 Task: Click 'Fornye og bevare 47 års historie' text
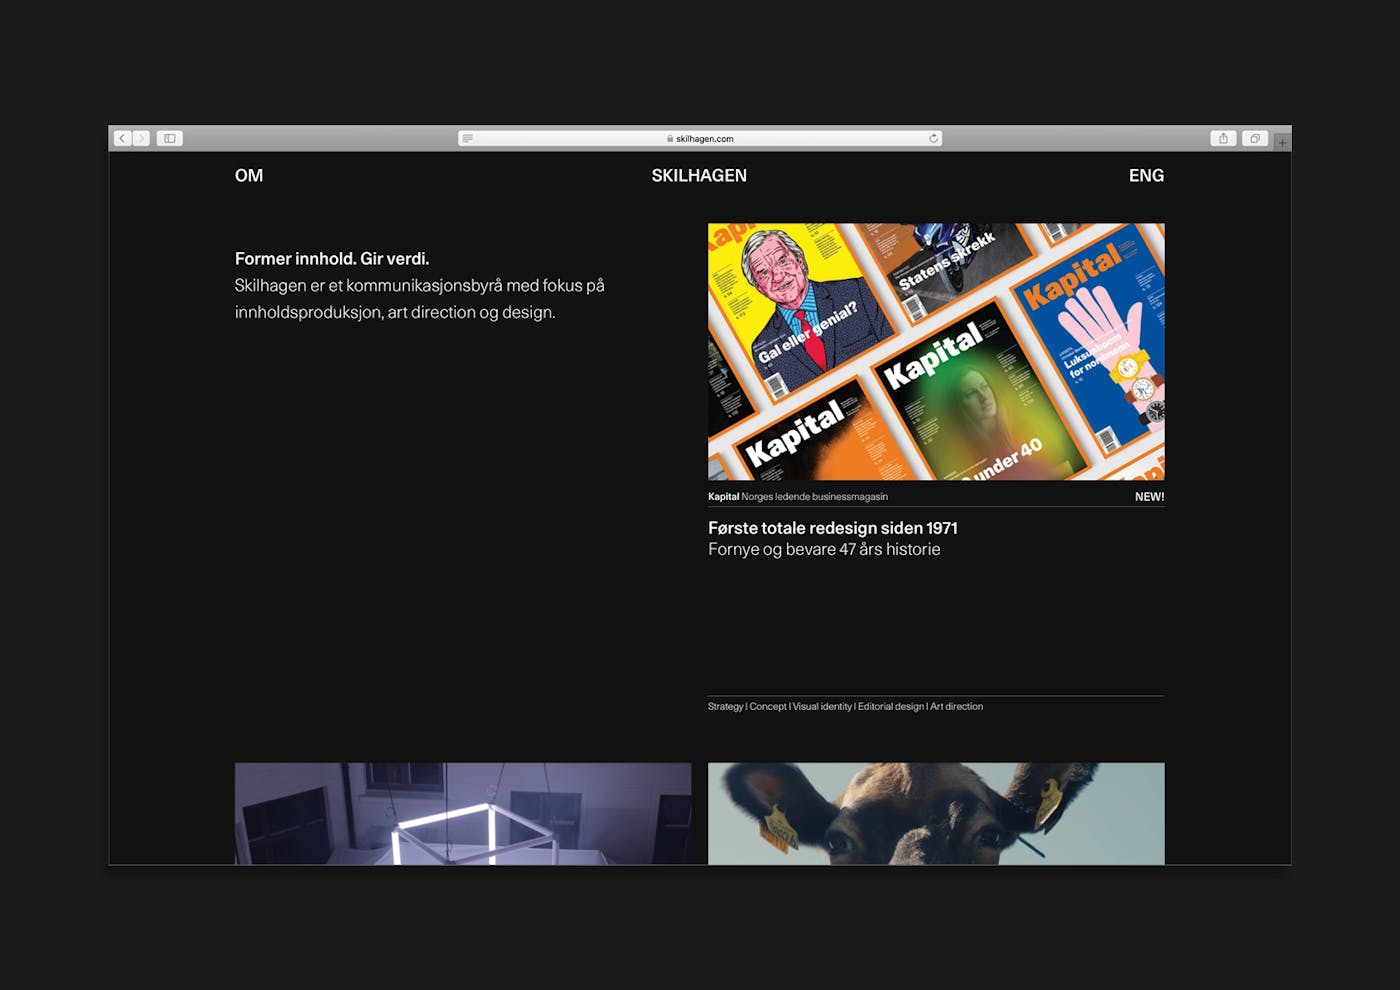coord(824,549)
